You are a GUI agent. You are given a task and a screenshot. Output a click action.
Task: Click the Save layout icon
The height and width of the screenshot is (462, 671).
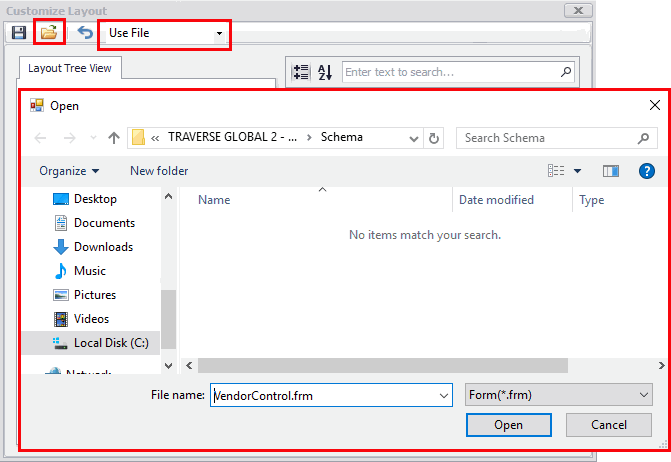coord(19,33)
